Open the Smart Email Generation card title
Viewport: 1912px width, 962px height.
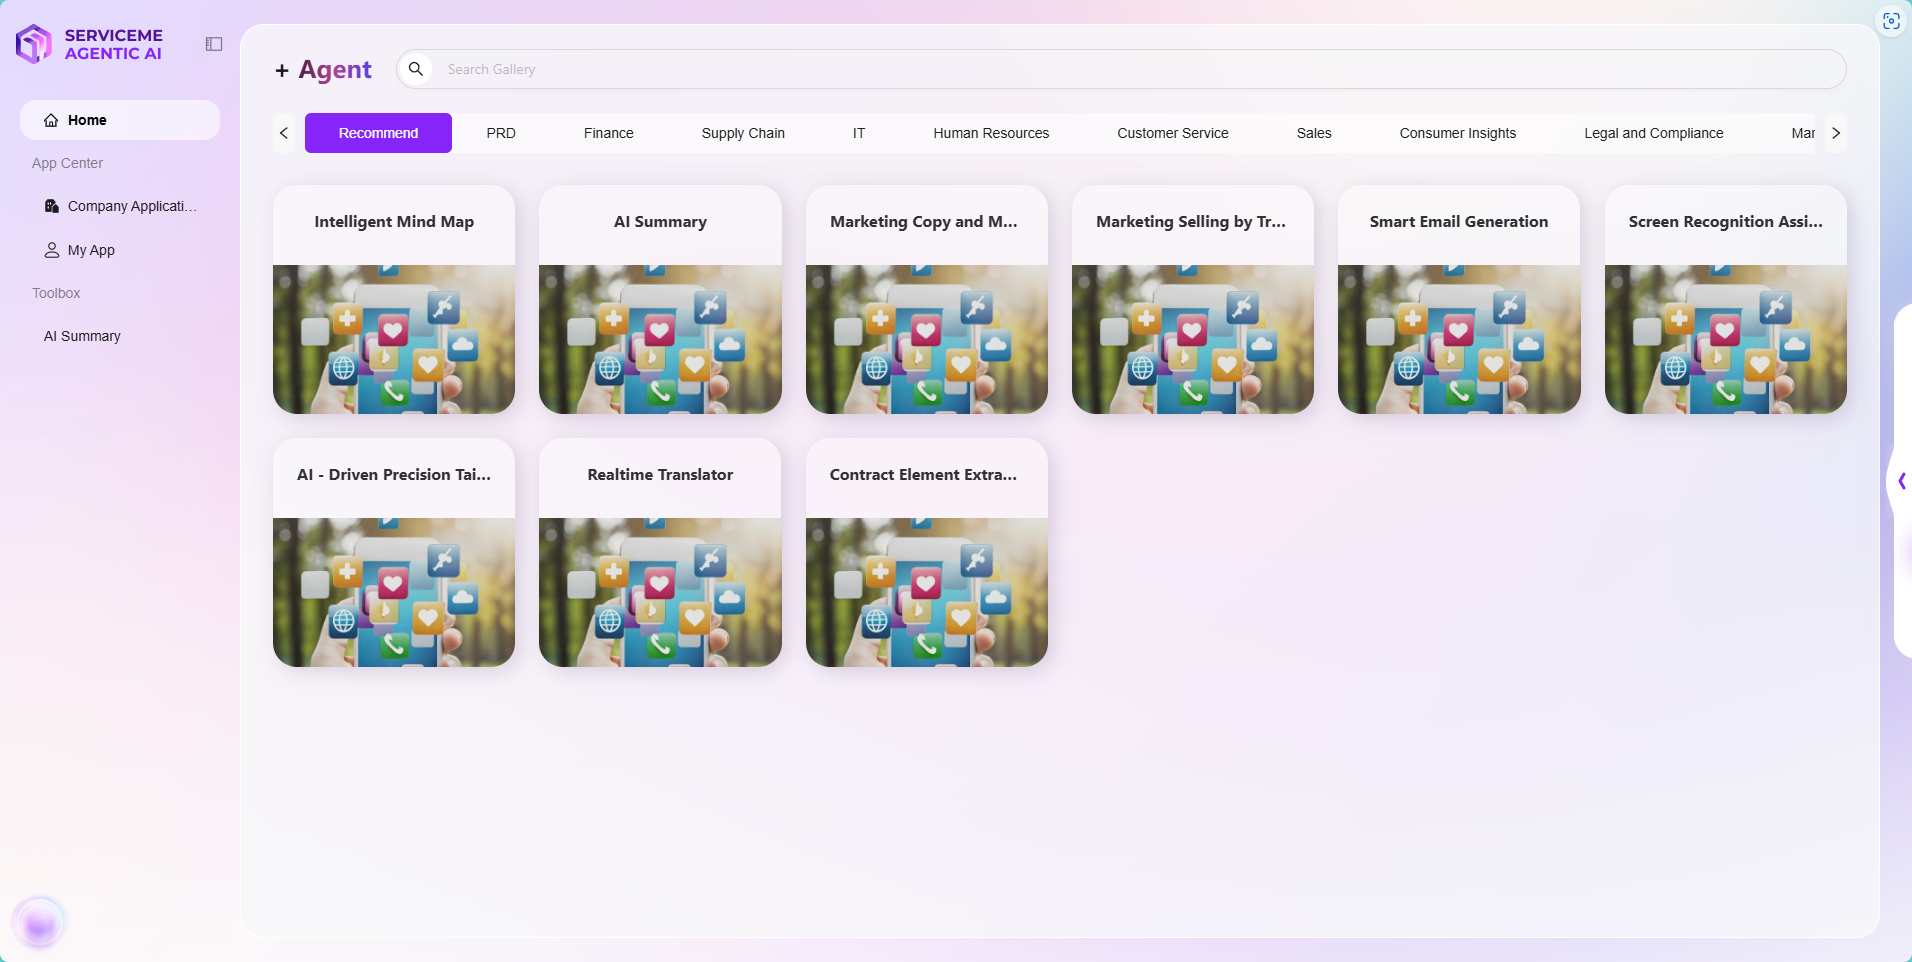[x=1459, y=222]
